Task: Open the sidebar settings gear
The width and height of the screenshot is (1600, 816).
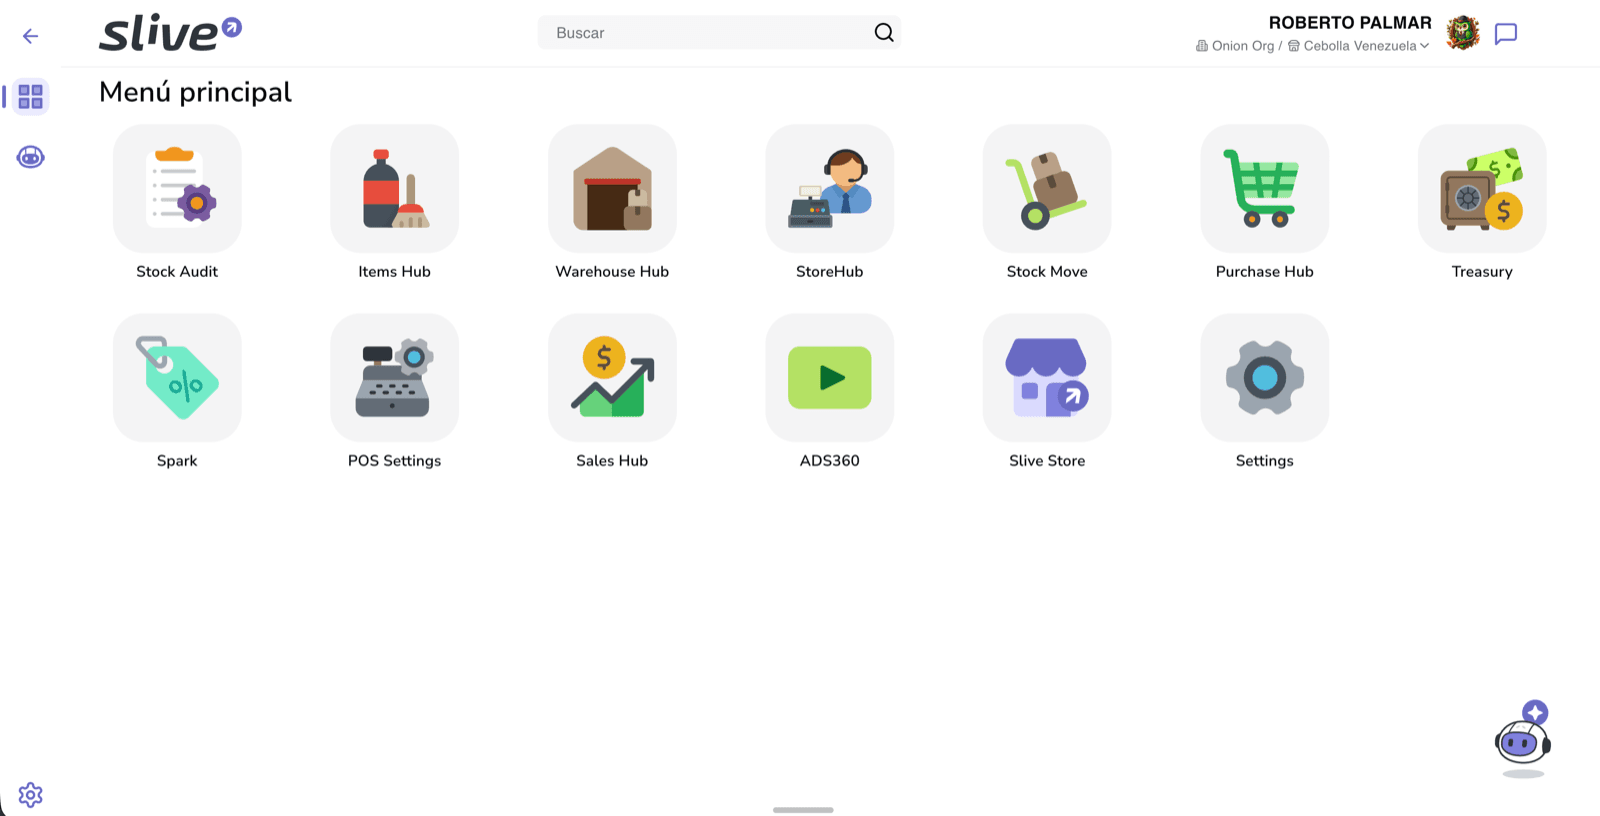Action: (x=31, y=795)
